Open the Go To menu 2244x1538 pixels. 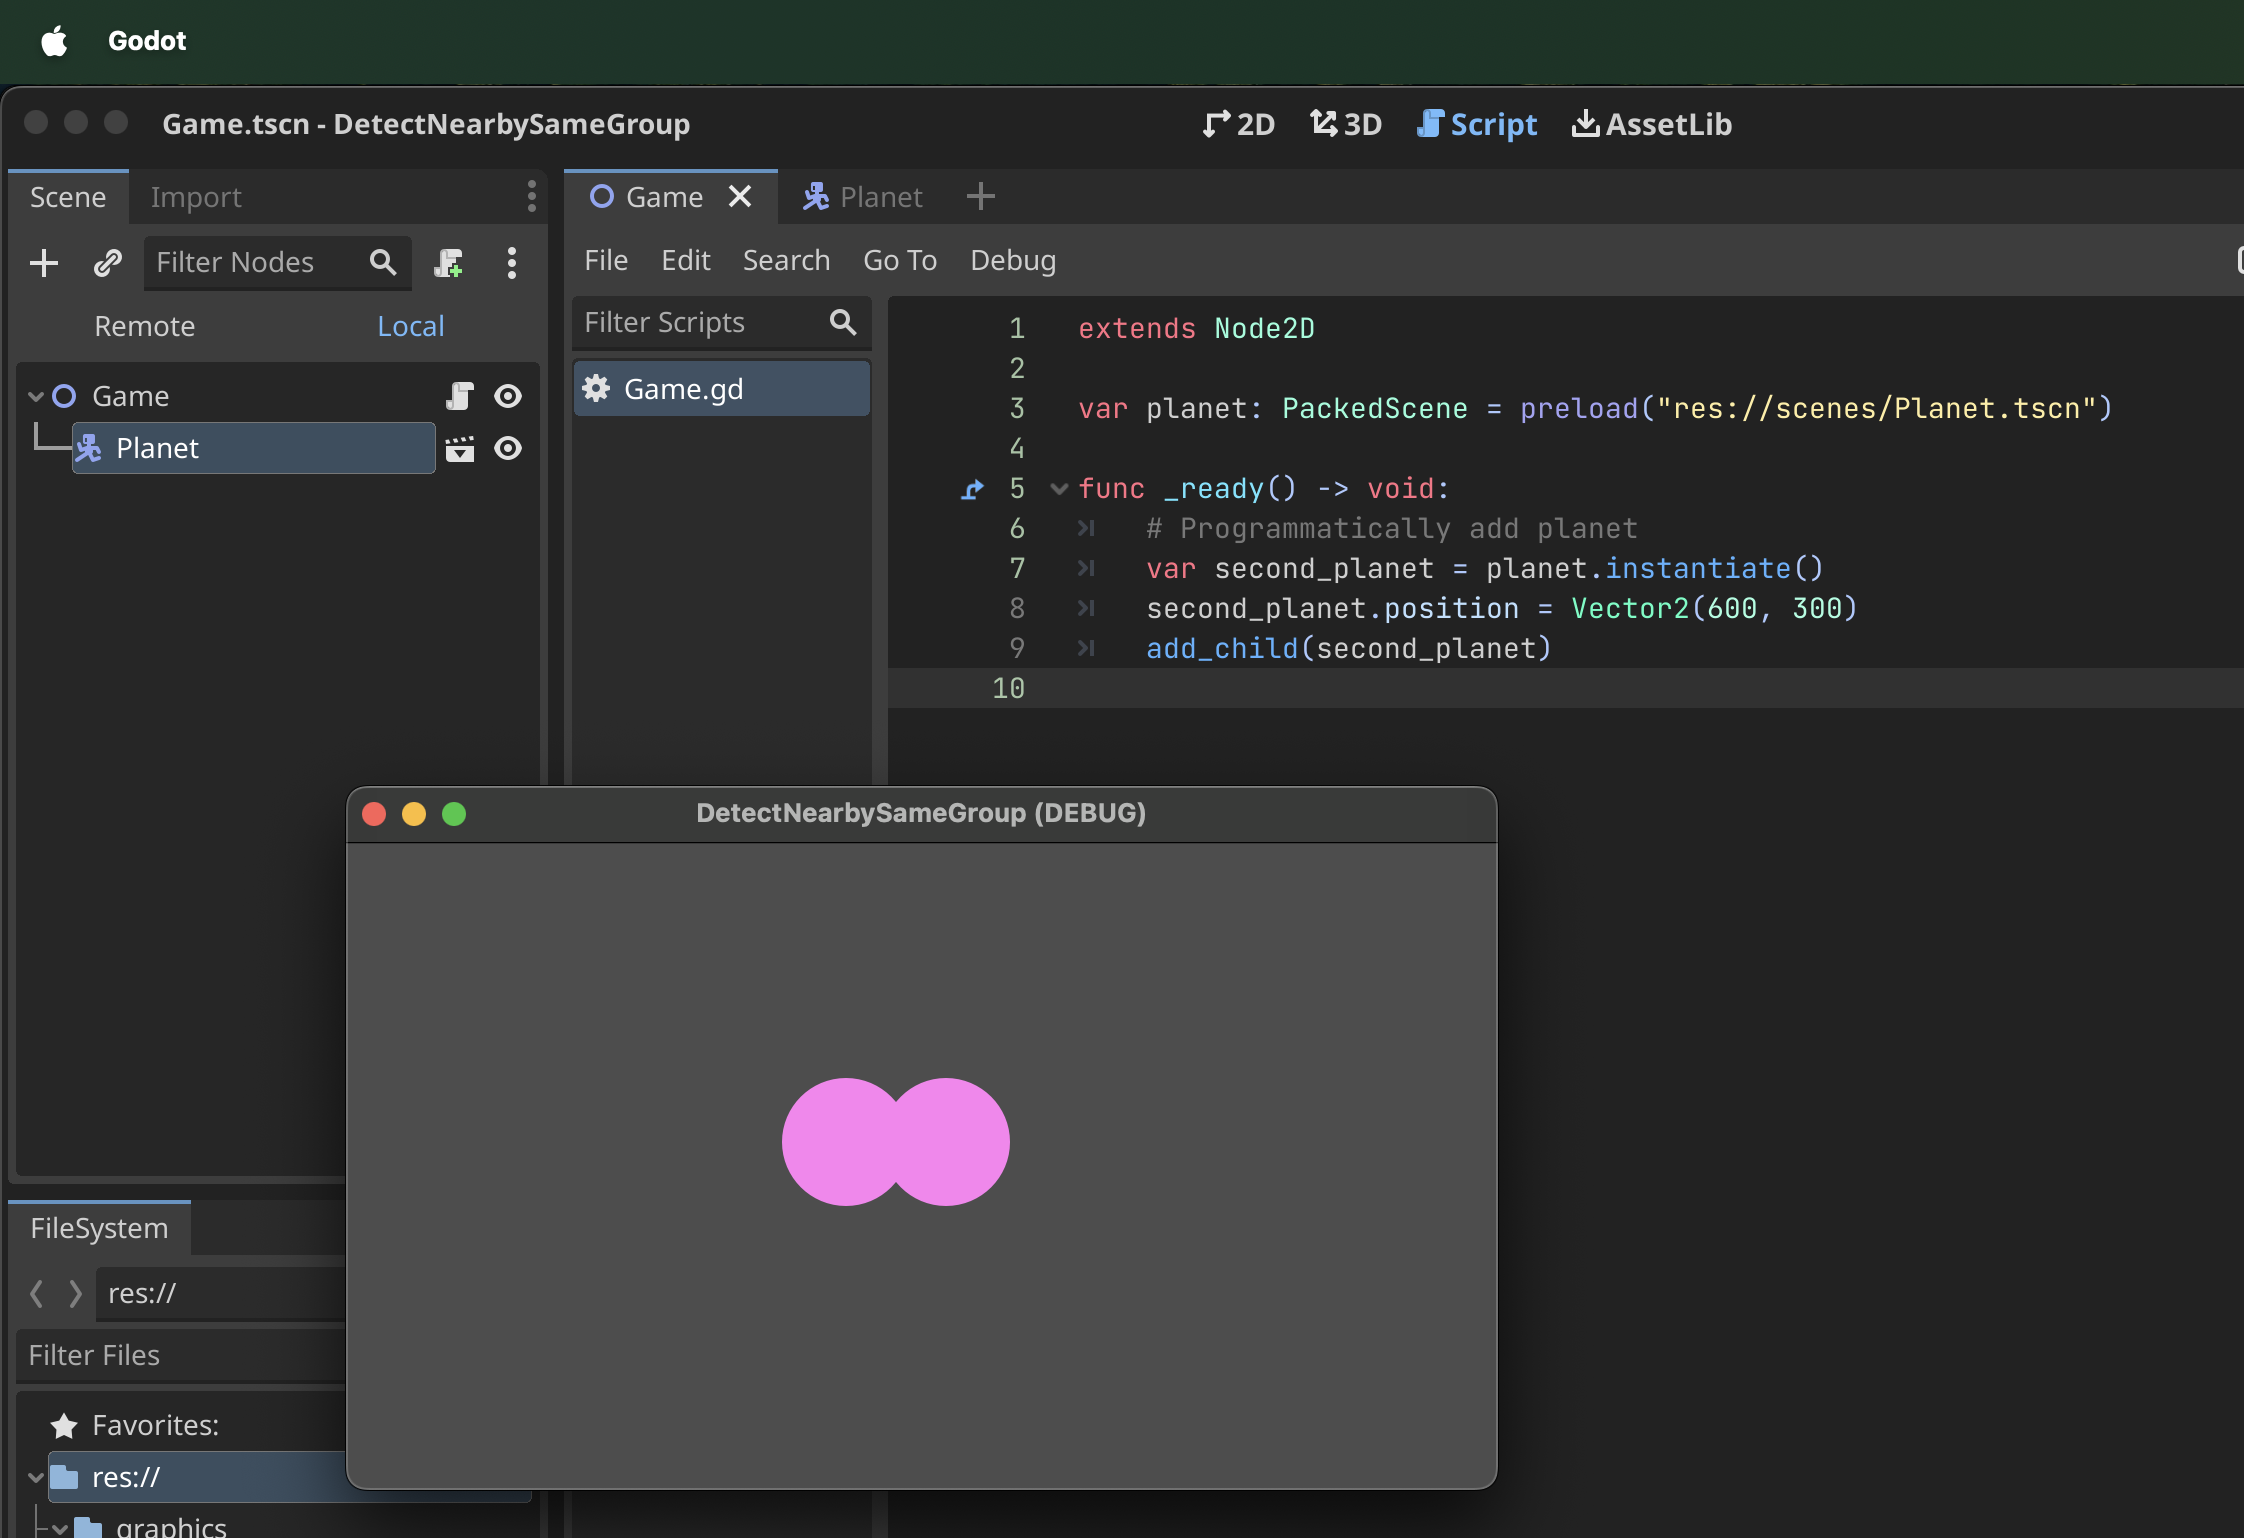pyautogui.click(x=900, y=260)
